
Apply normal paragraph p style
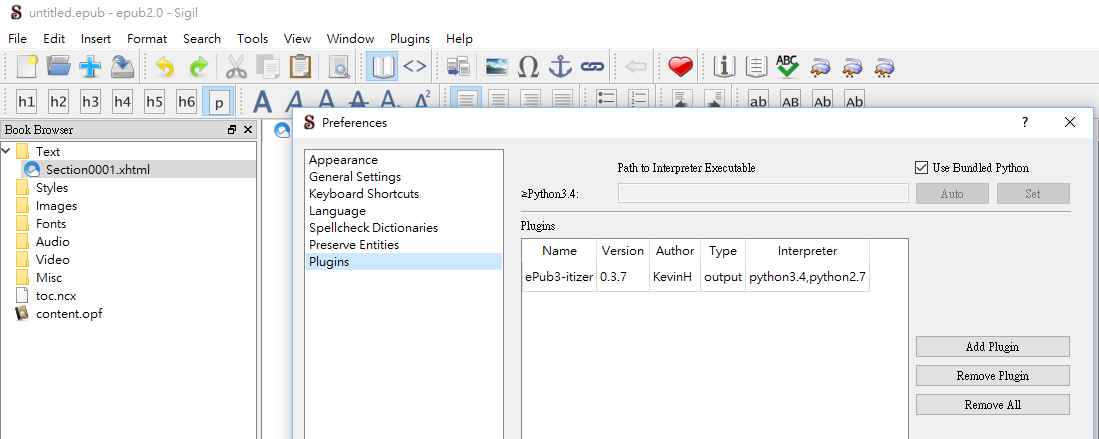click(x=219, y=102)
